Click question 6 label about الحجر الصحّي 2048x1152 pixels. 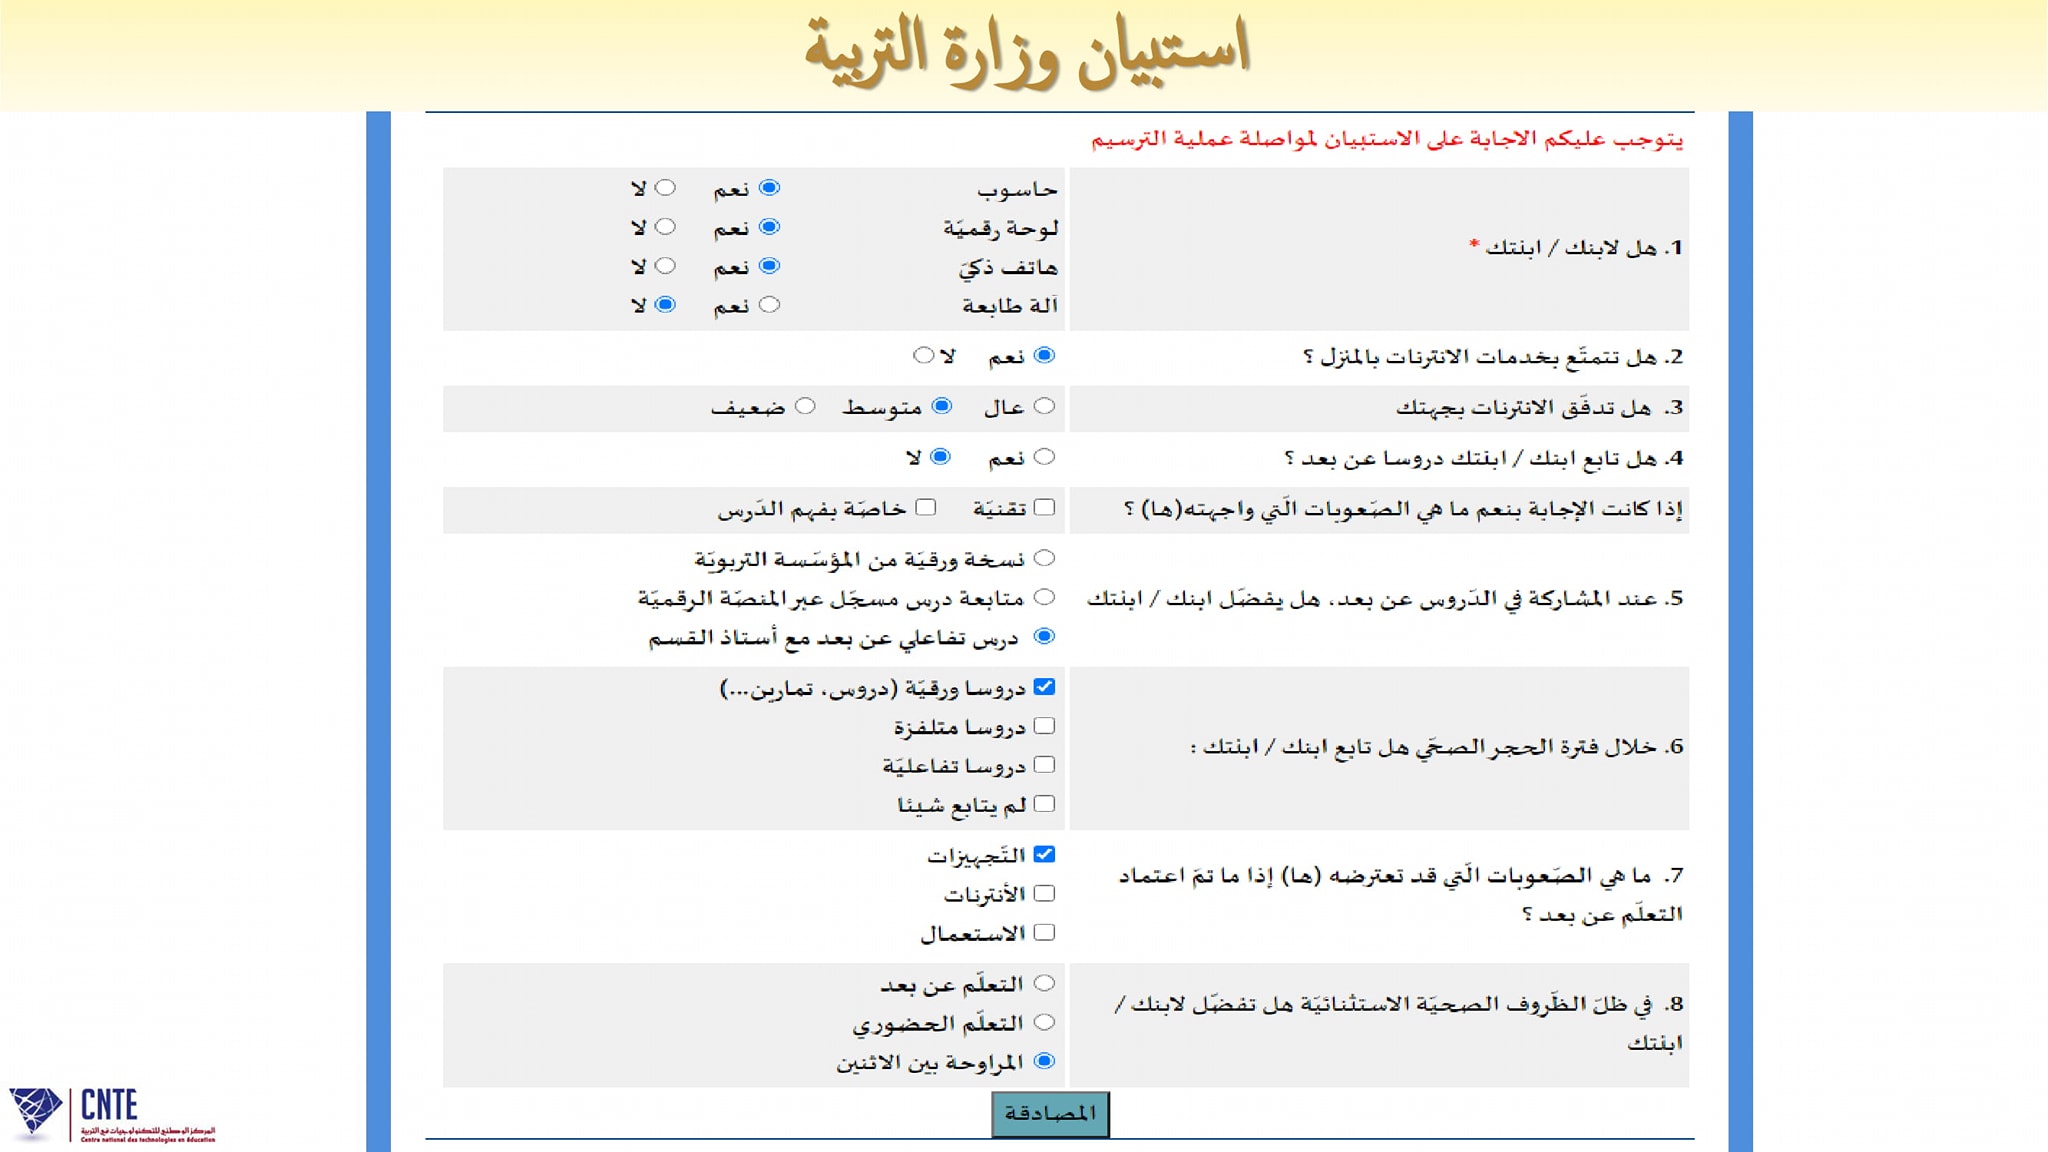1437,747
